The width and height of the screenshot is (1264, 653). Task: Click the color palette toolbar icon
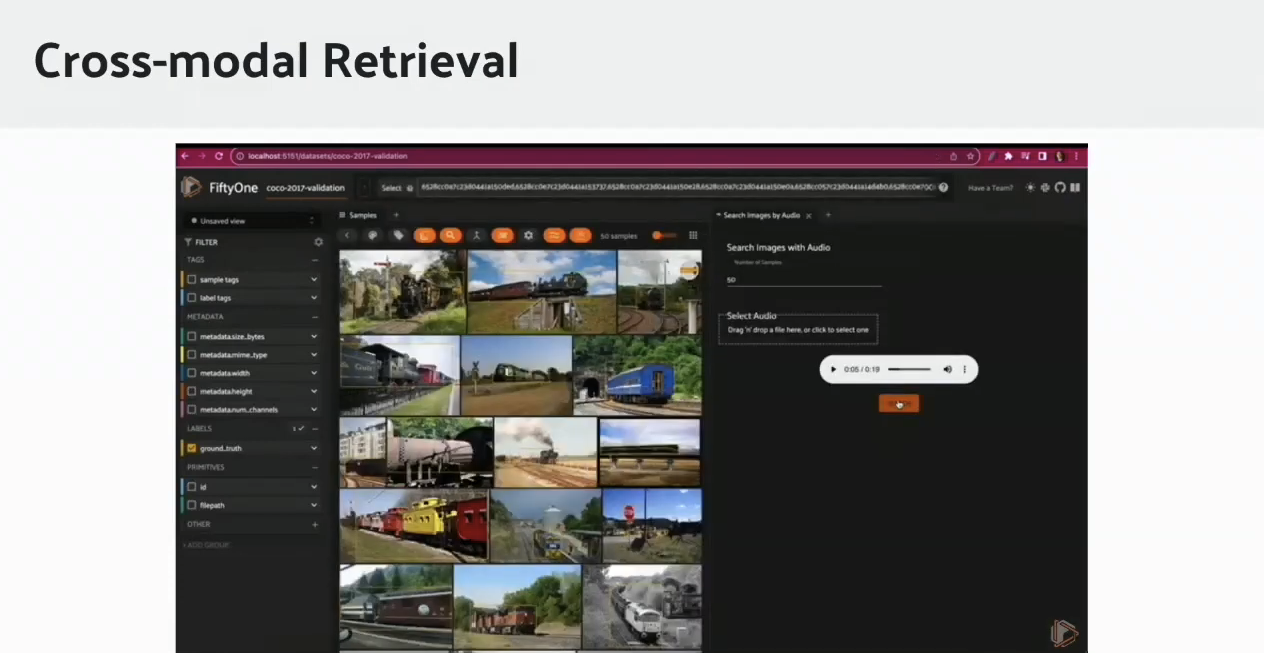373,235
